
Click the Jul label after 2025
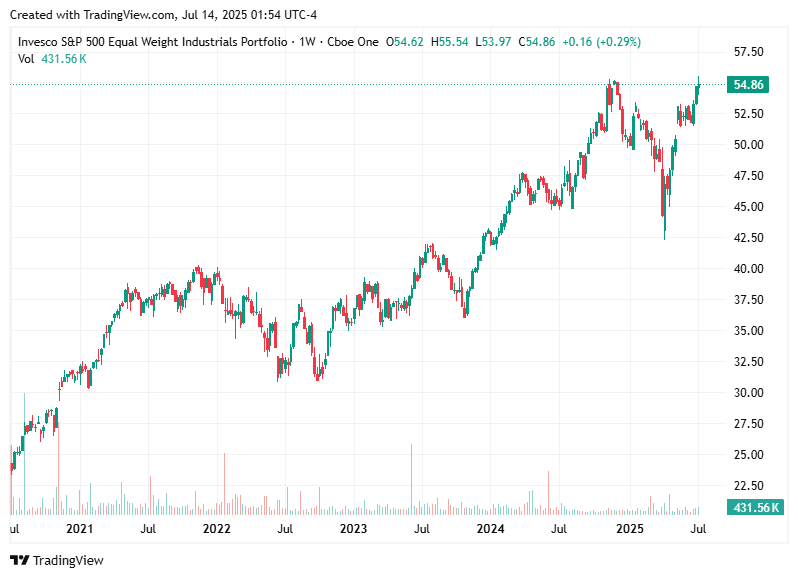pyautogui.click(x=698, y=529)
